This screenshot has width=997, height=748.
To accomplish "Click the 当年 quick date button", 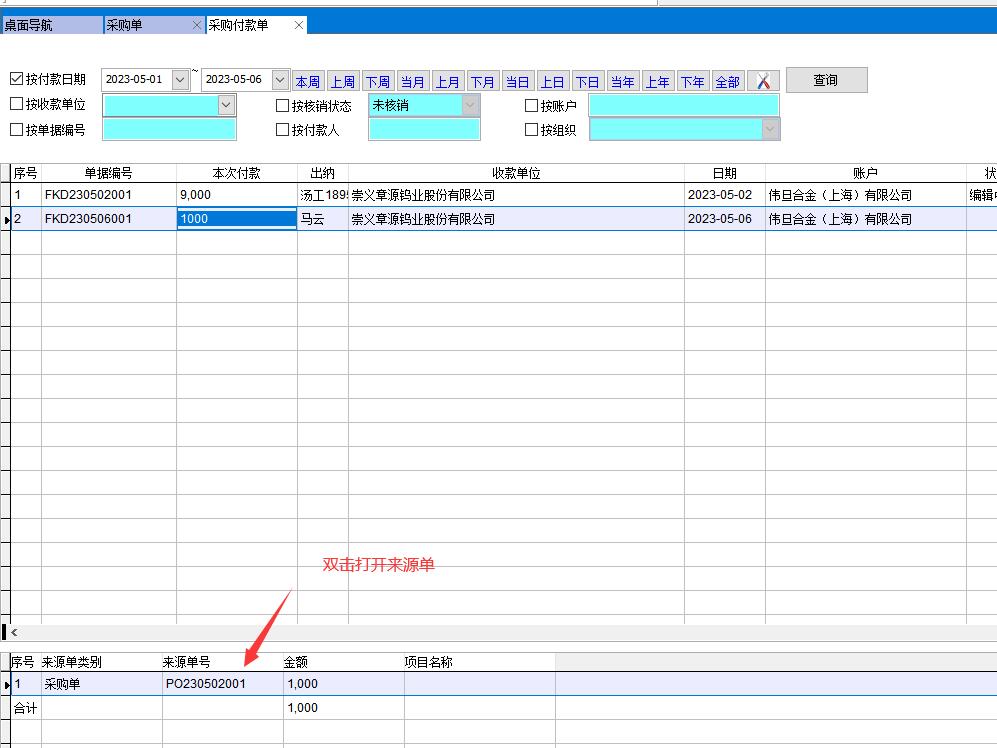I will coord(622,82).
